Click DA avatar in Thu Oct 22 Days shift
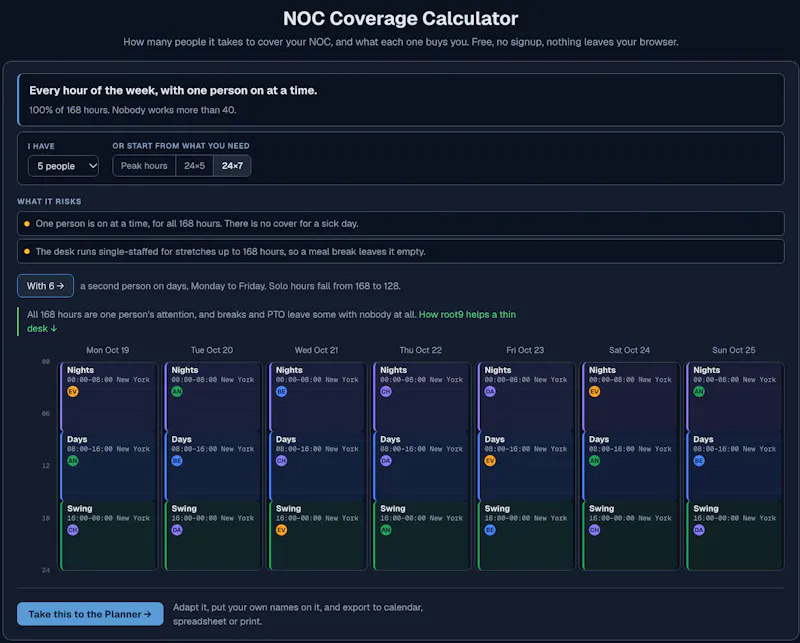The width and height of the screenshot is (800, 643). point(386,461)
